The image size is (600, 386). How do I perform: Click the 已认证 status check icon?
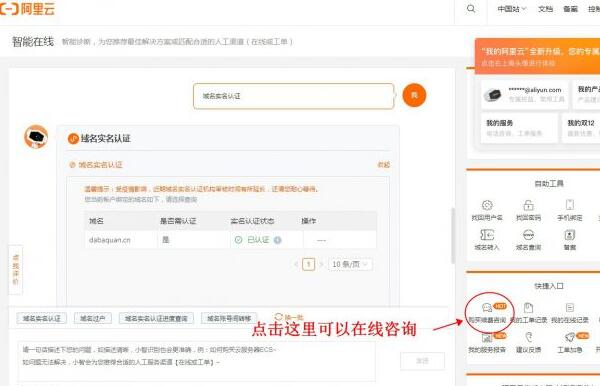pos(238,240)
